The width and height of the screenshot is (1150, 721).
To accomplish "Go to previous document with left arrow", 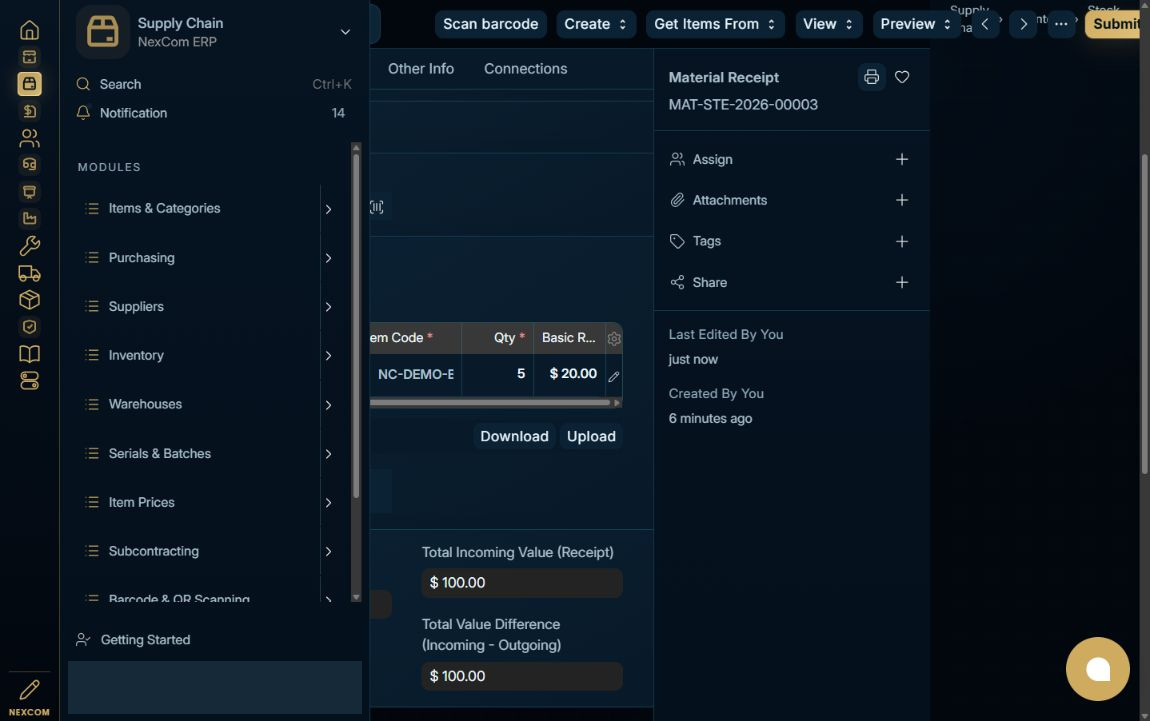I will (985, 24).
